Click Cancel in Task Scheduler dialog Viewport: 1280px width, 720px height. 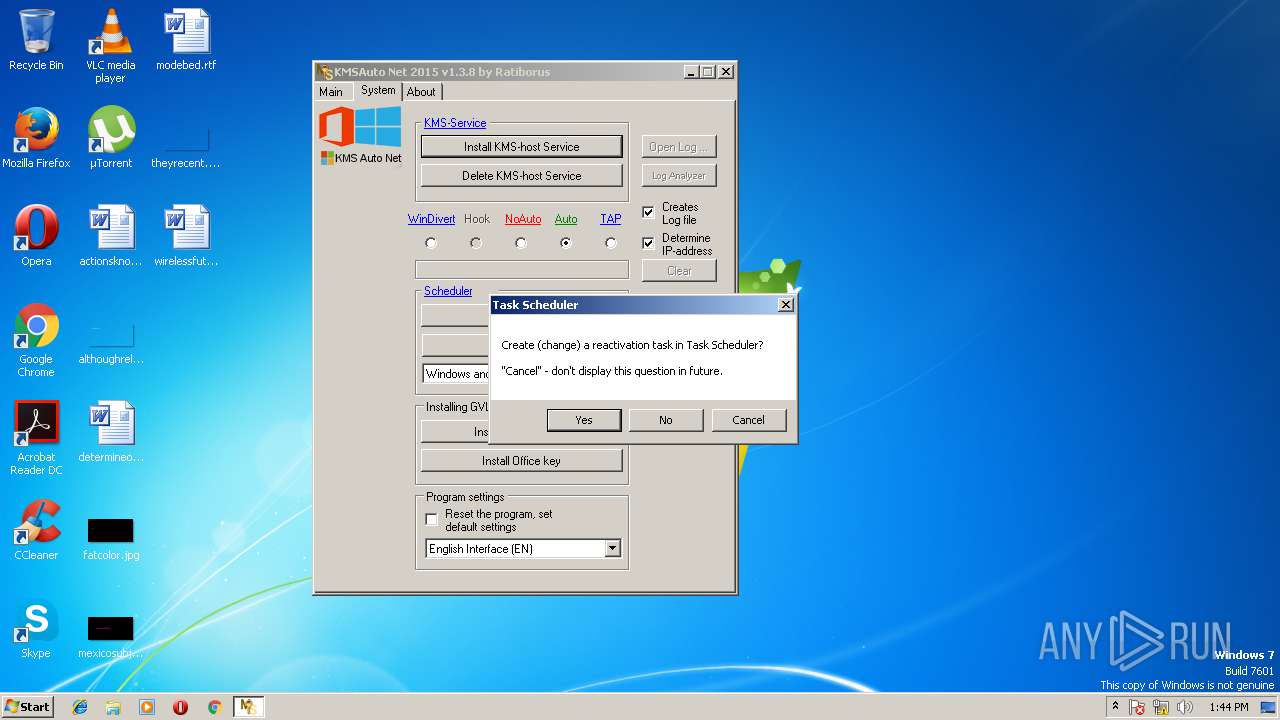(748, 420)
